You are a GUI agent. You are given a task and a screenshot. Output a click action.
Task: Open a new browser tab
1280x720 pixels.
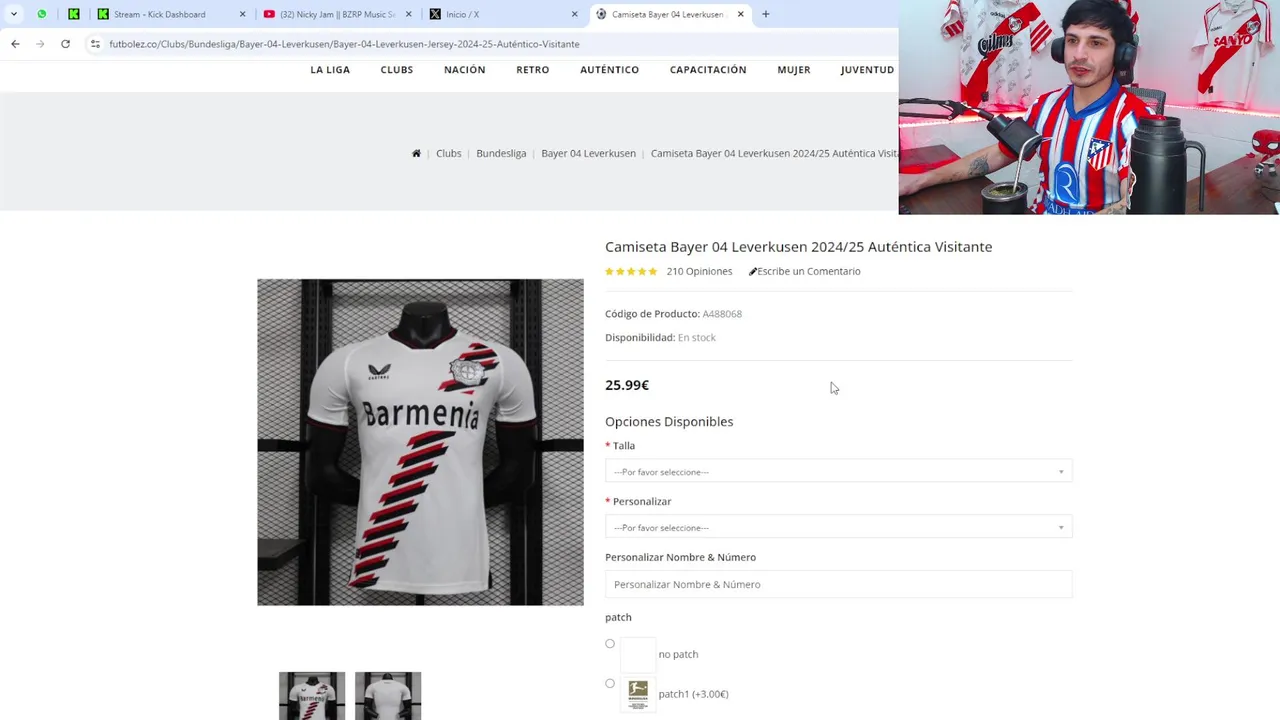coord(766,14)
